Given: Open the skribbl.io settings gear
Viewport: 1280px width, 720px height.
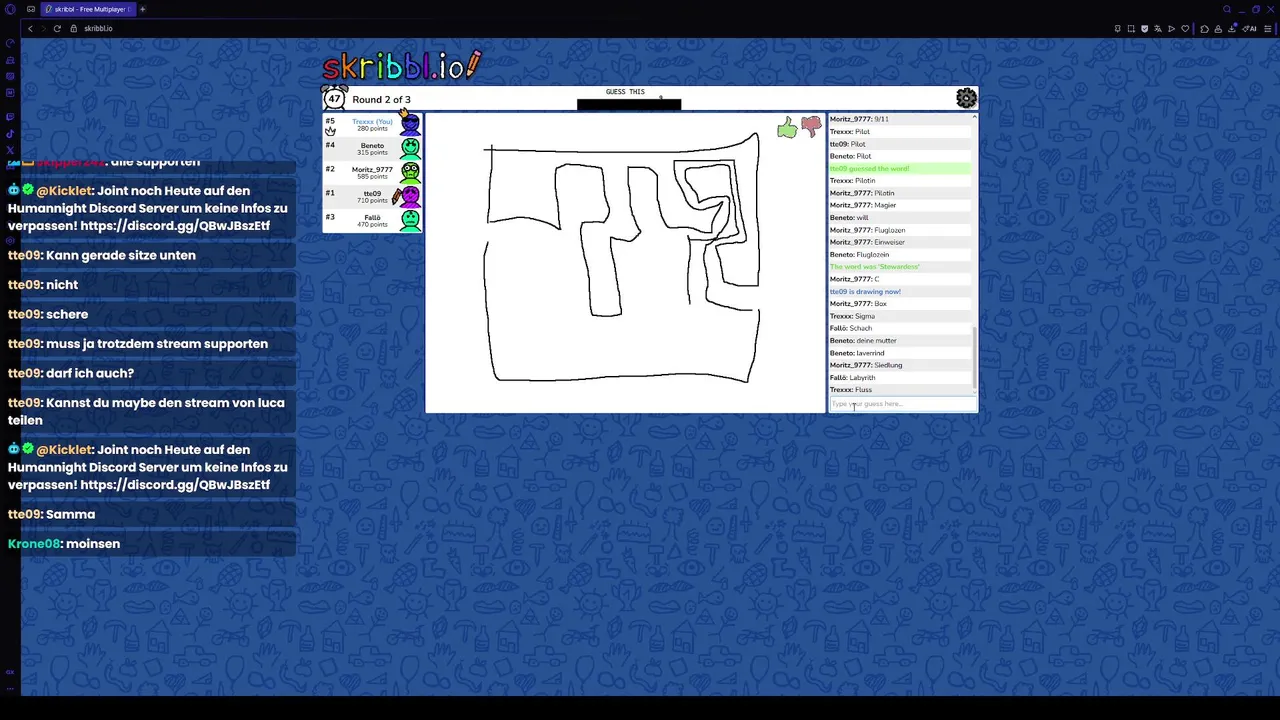Looking at the screenshot, I should (x=966, y=98).
